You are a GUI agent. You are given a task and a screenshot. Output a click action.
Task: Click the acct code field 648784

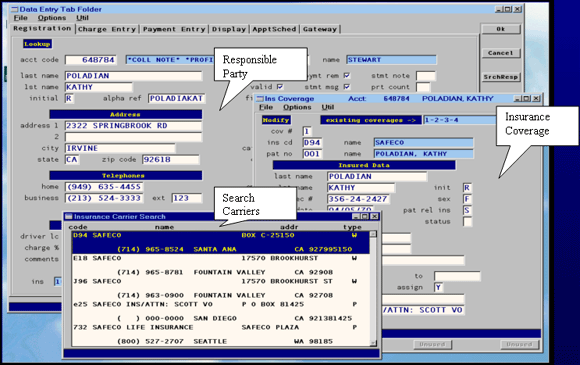(x=91, y=60)
